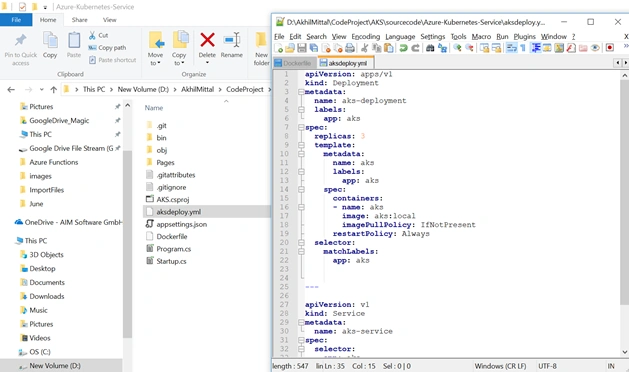The height and width of the screenshot is (372, 629).
Task: Collapse the containers fold marker on line 14
Action: click(x=301, y=189)
